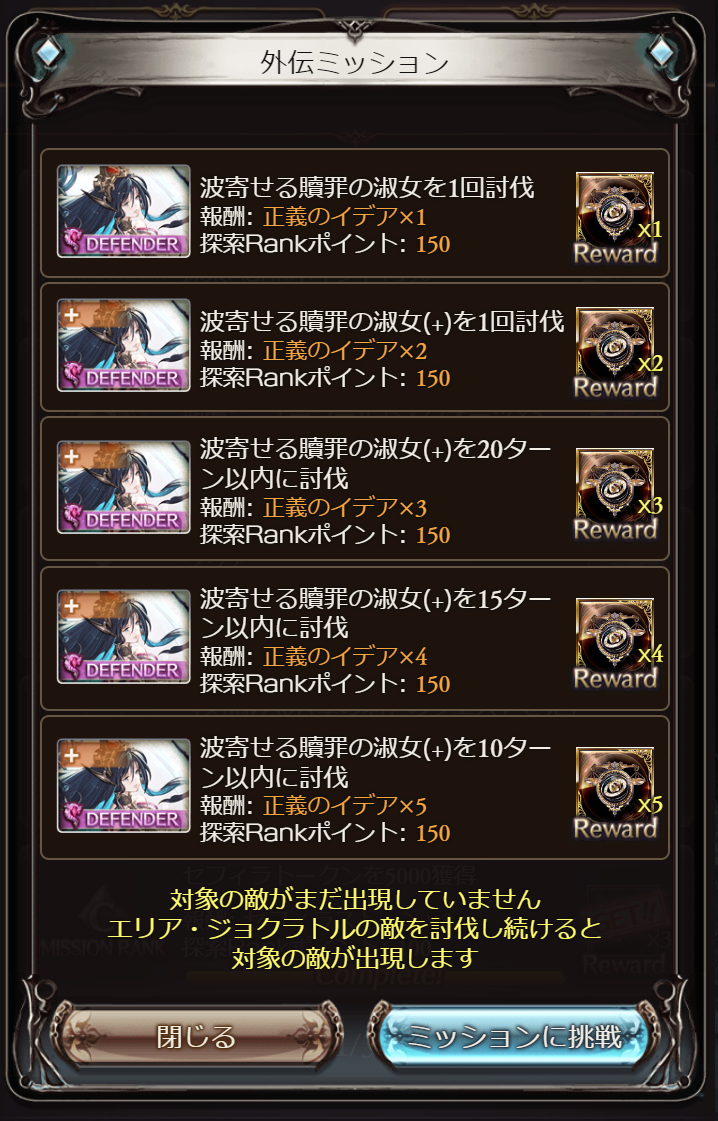Open the ×4 正義のイデア reward icon
The width and height of the screenshot is (718, 1121).
(x=616, y=643)
